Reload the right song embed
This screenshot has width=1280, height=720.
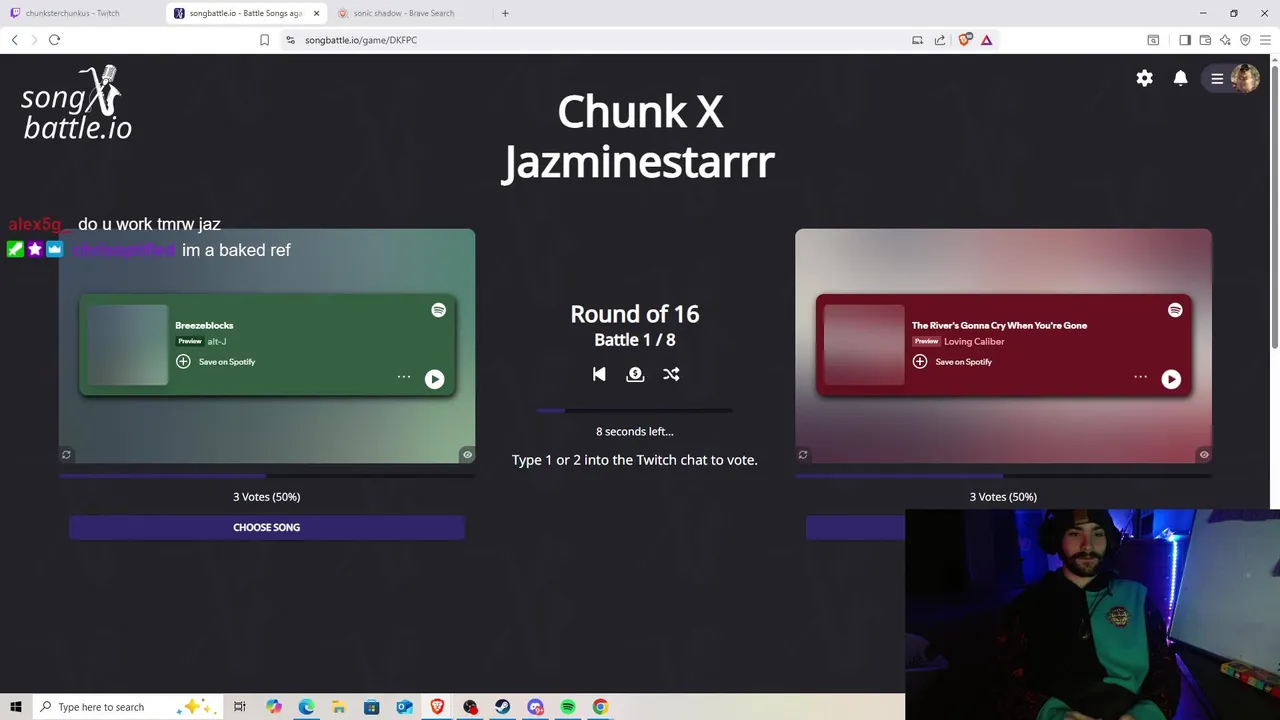tap(802, 455)
